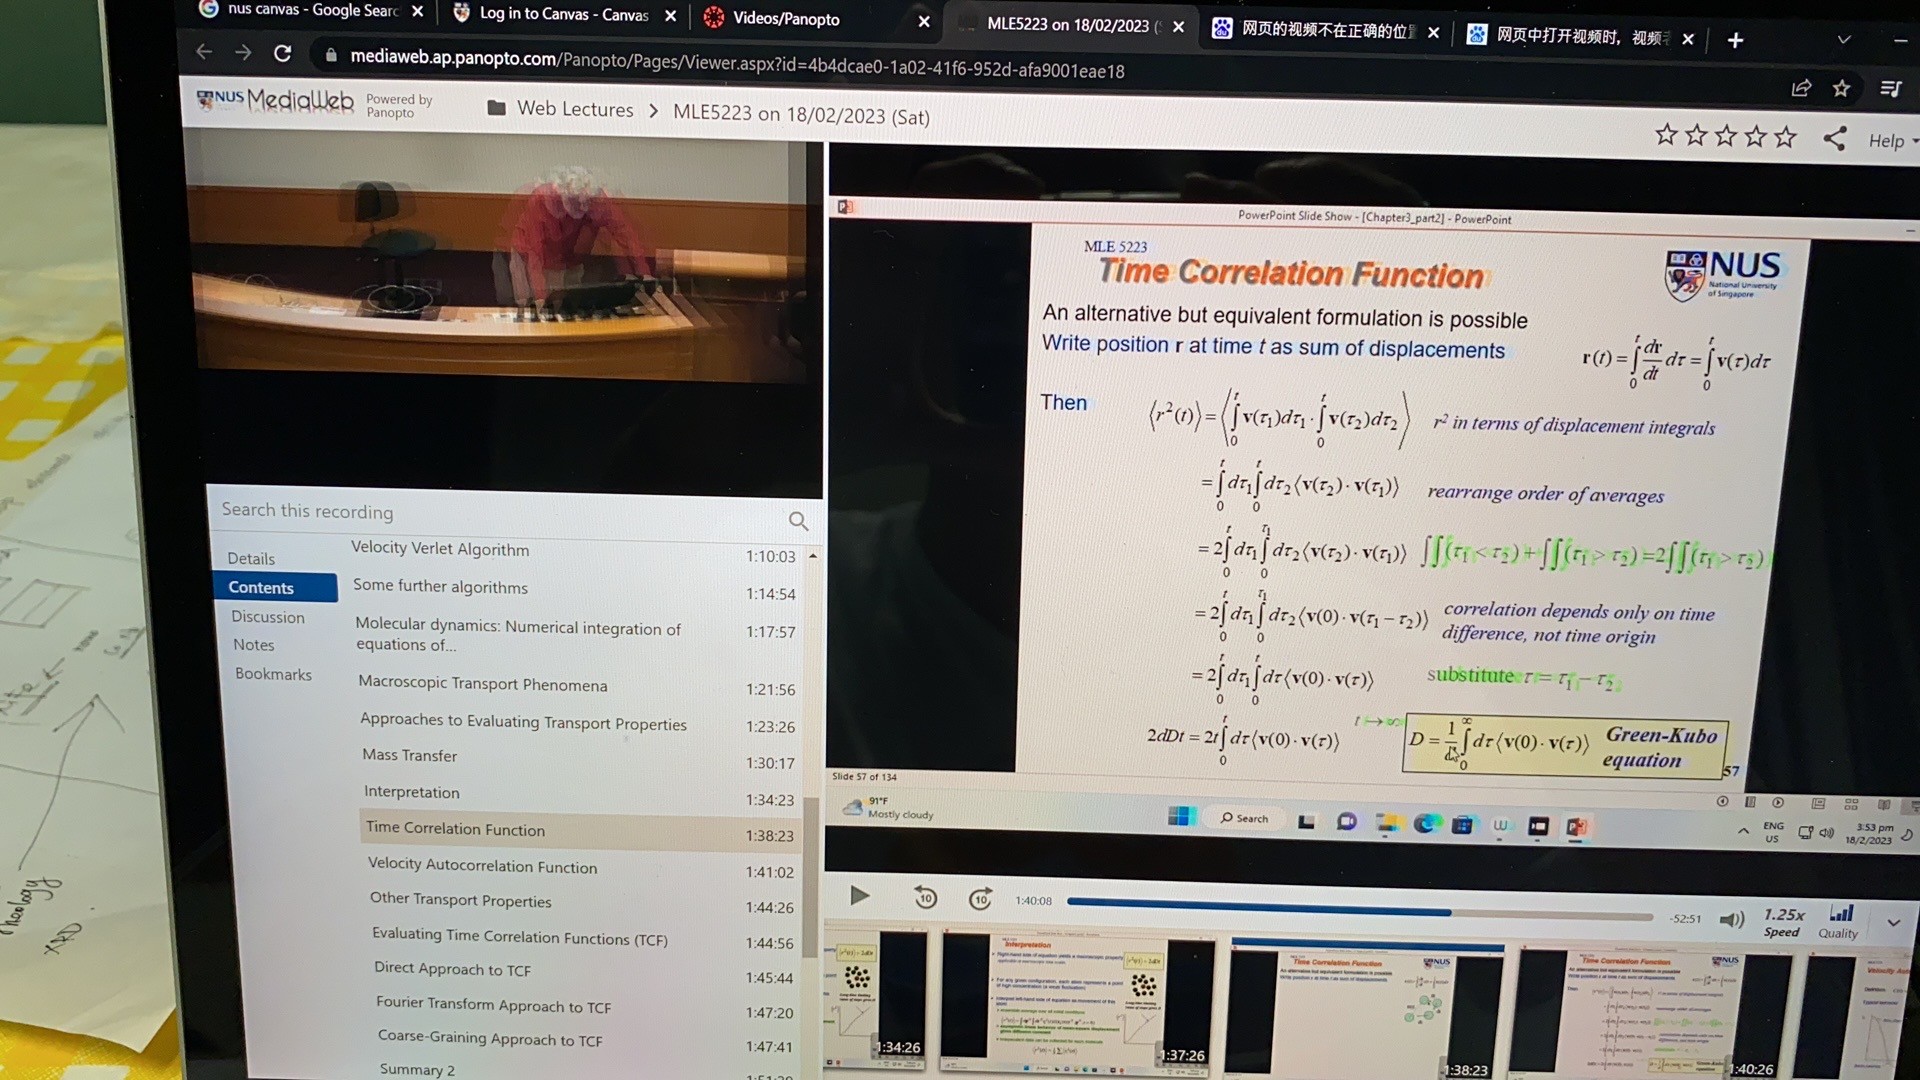This screenshot has height=1080, width=1920.
Task: Collapse the thumbnails chevron beside Quality
Action: (1893, 923)
